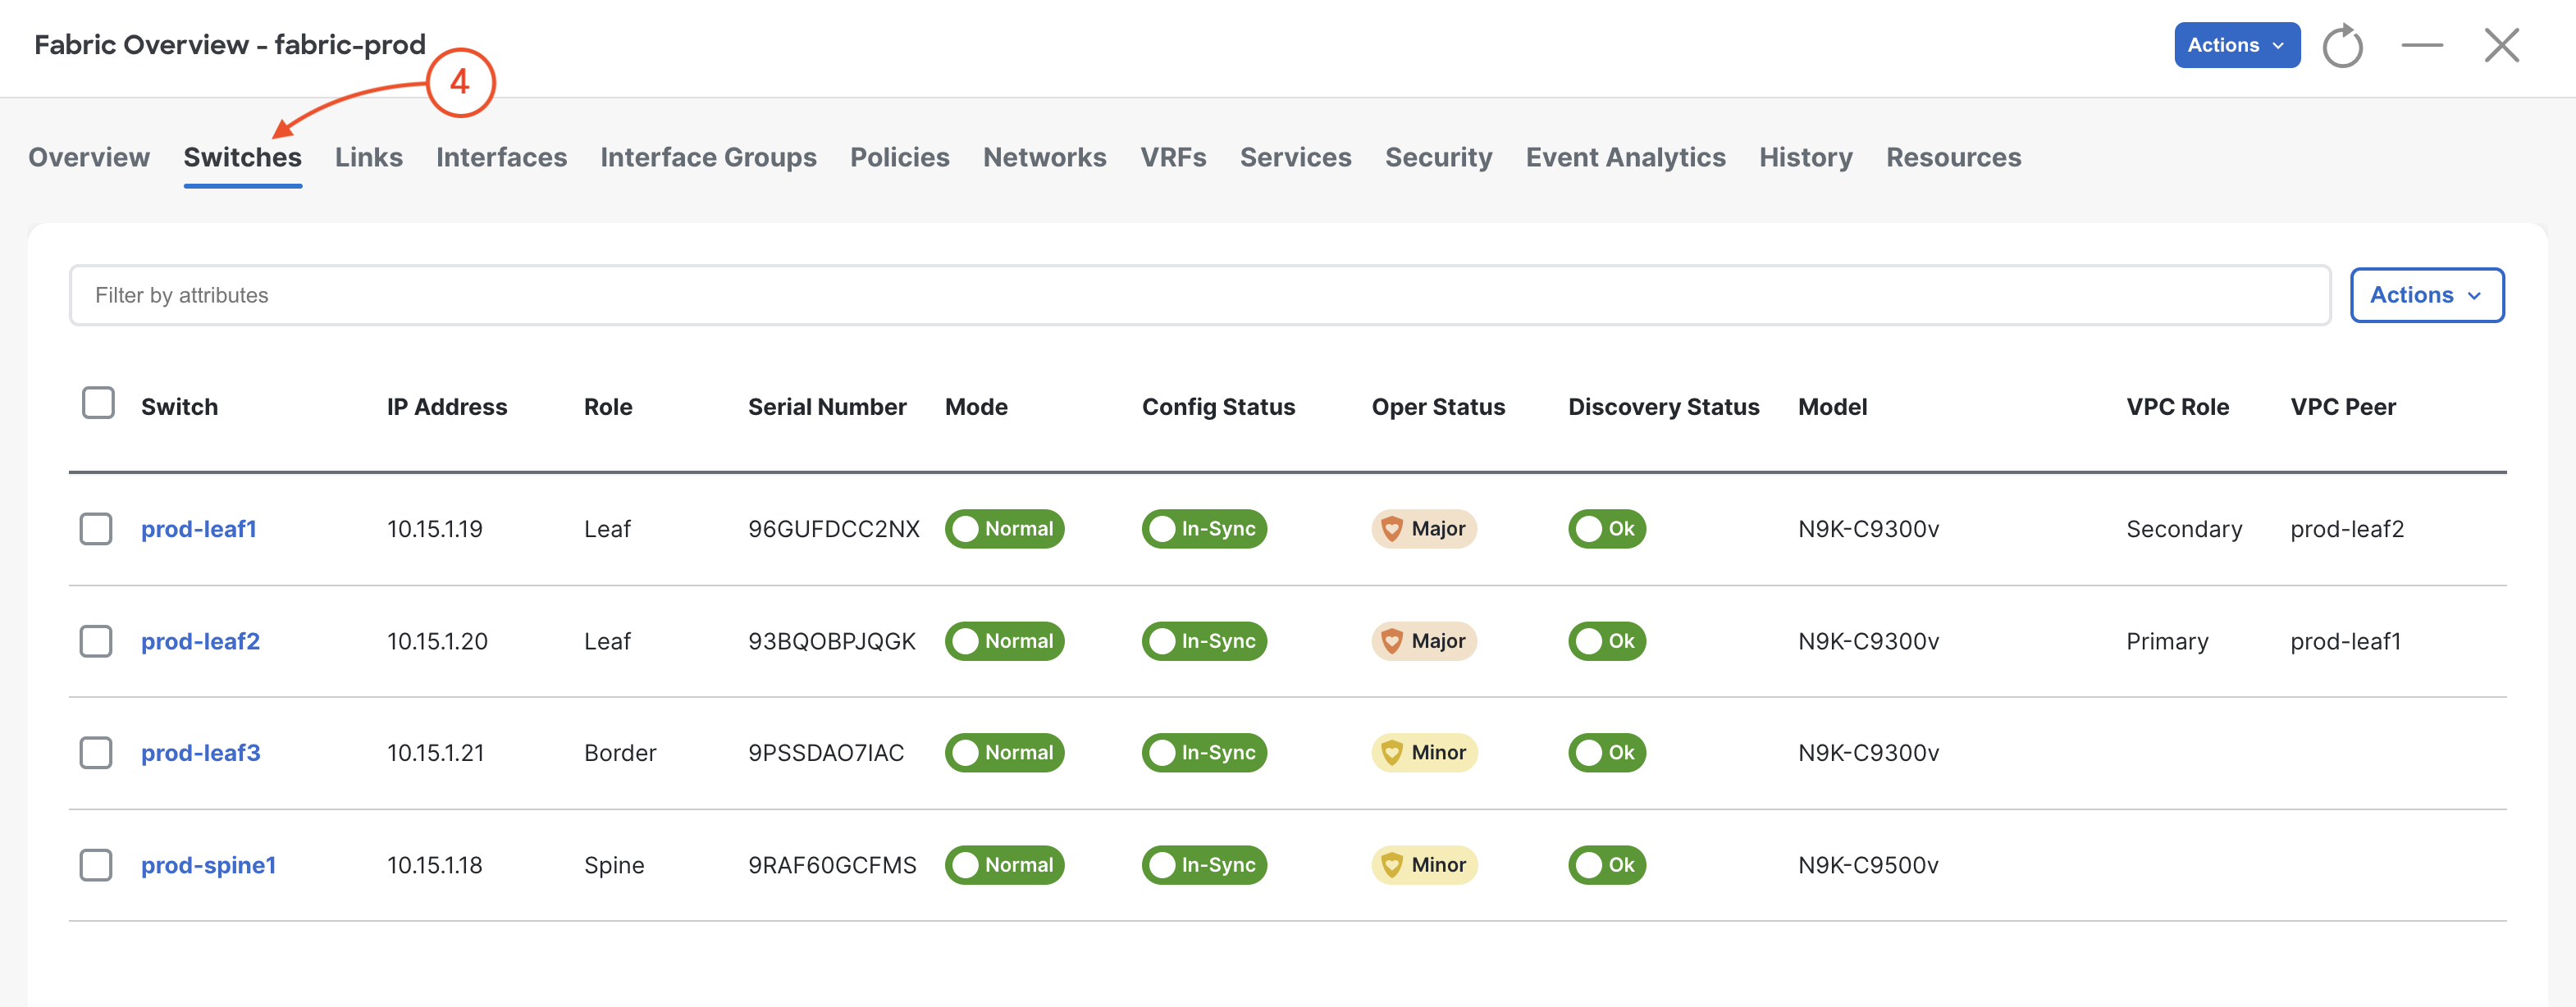This screenshot has width=2576, height=1007.
Task: Click Ok discovery badge for prod-leaf2
Action: [1607, 641]
